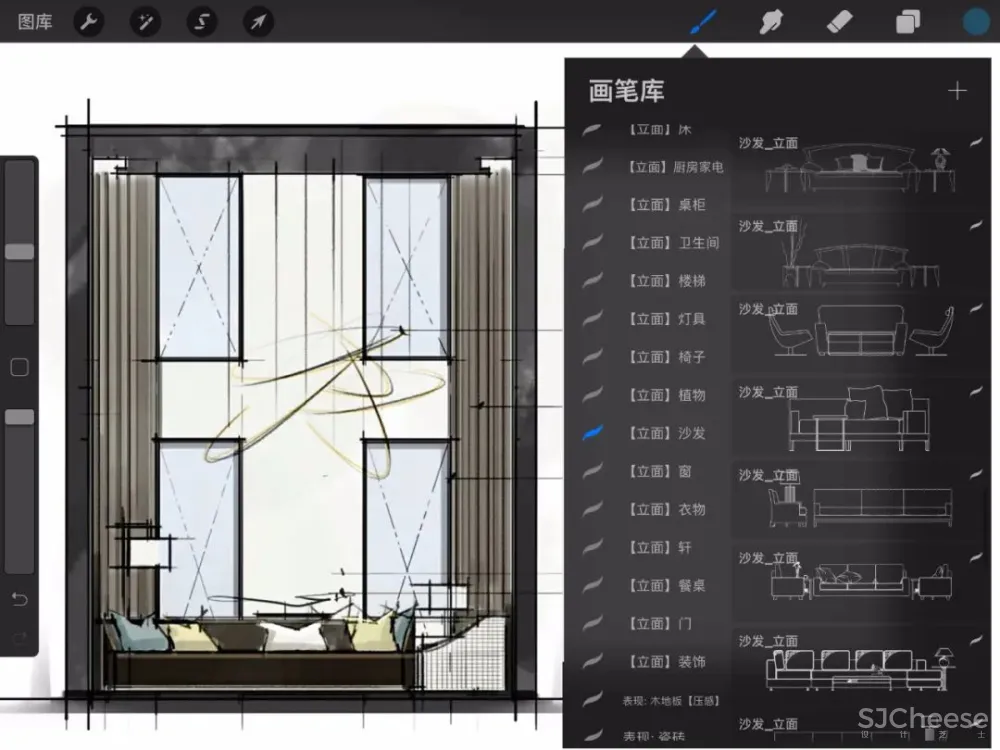Select the Selection S tool
The height and width of the screenshot is (750, 1000).
coord(203,22)
